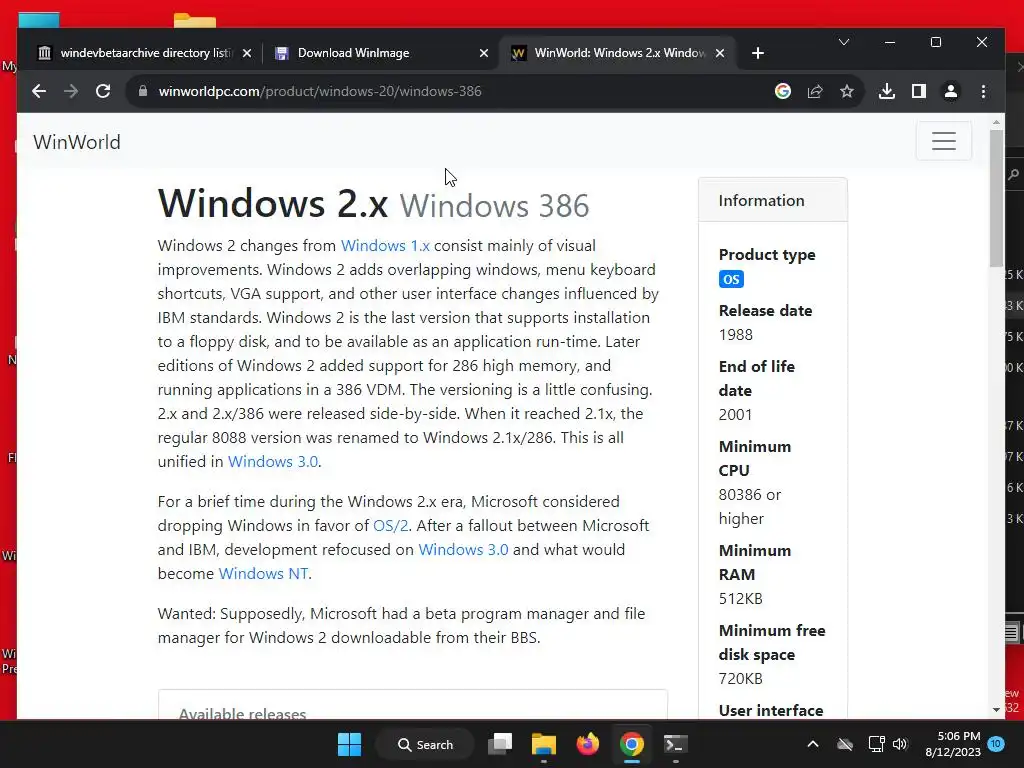Go back to the previous page
Screen dimensions: 1024x768
[x=39, y=91]
